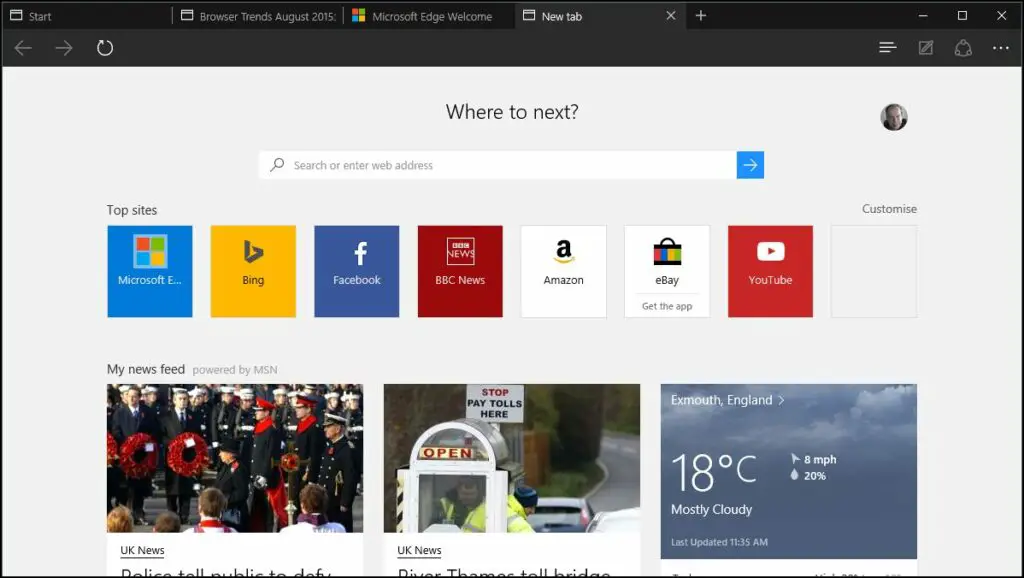Make a Web Note with the pen icon
Viewport: 1024px width, 578px height.
click(926, 48)
